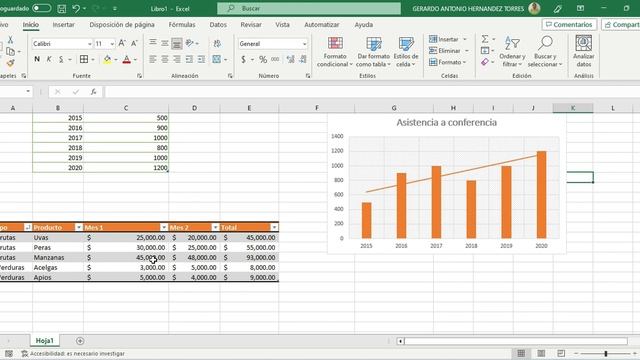Screen dimensions: 640x360
Task: Toggle the AutoSave switch
Action: (42, 8)
